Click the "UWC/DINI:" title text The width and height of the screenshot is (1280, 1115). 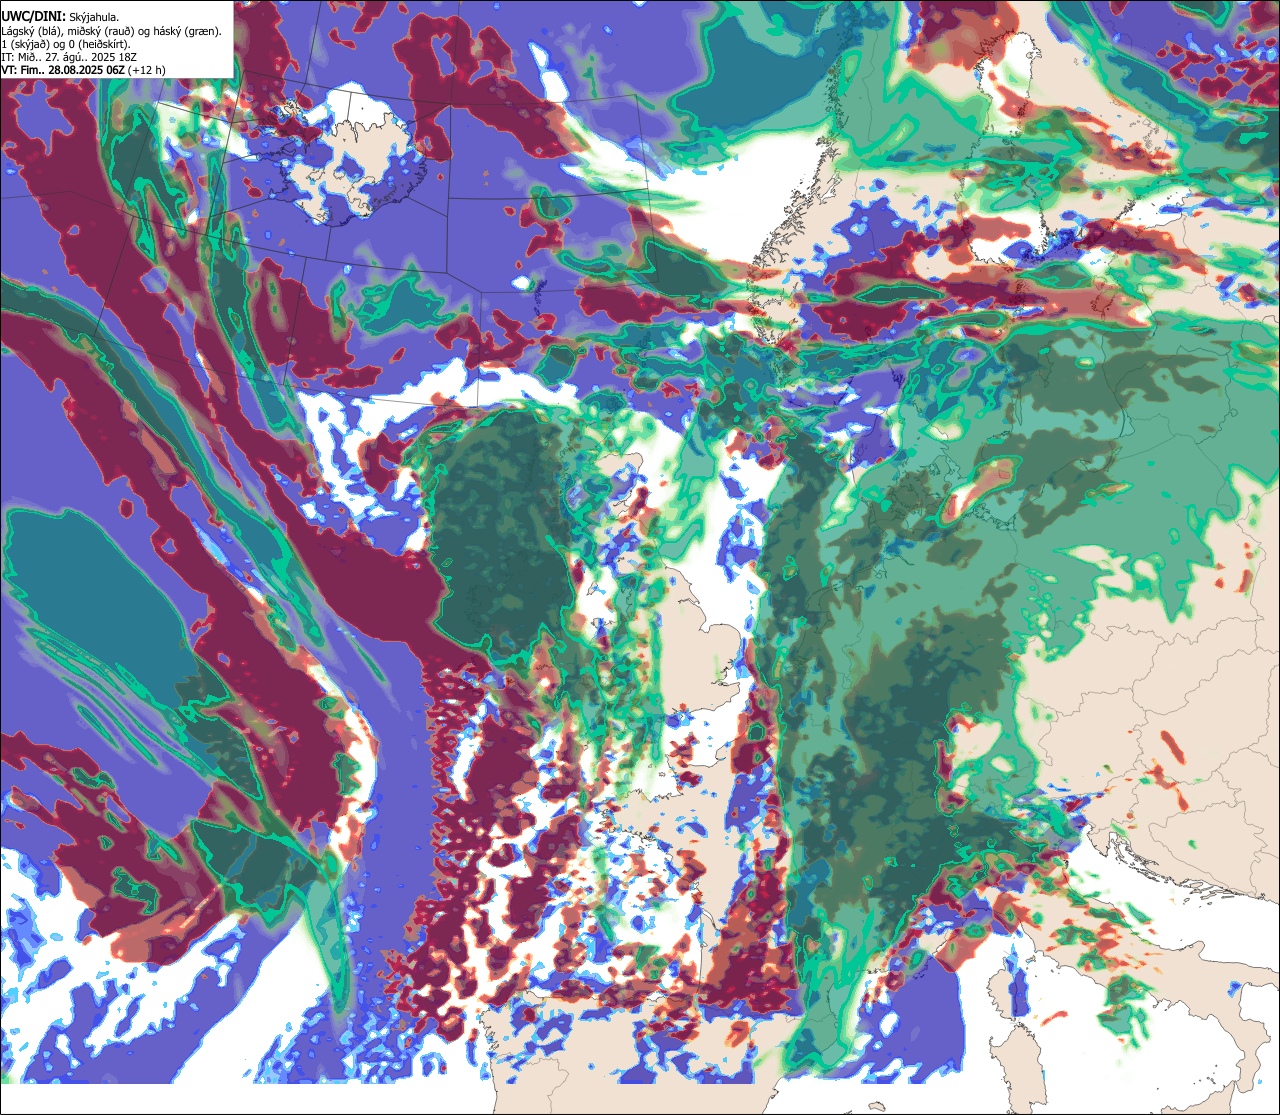(x=34, y=17)
